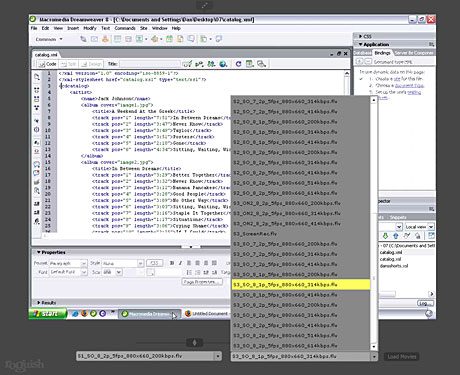Click the View Options toolbar icon
460x375 pixels.
click(250, 64)
